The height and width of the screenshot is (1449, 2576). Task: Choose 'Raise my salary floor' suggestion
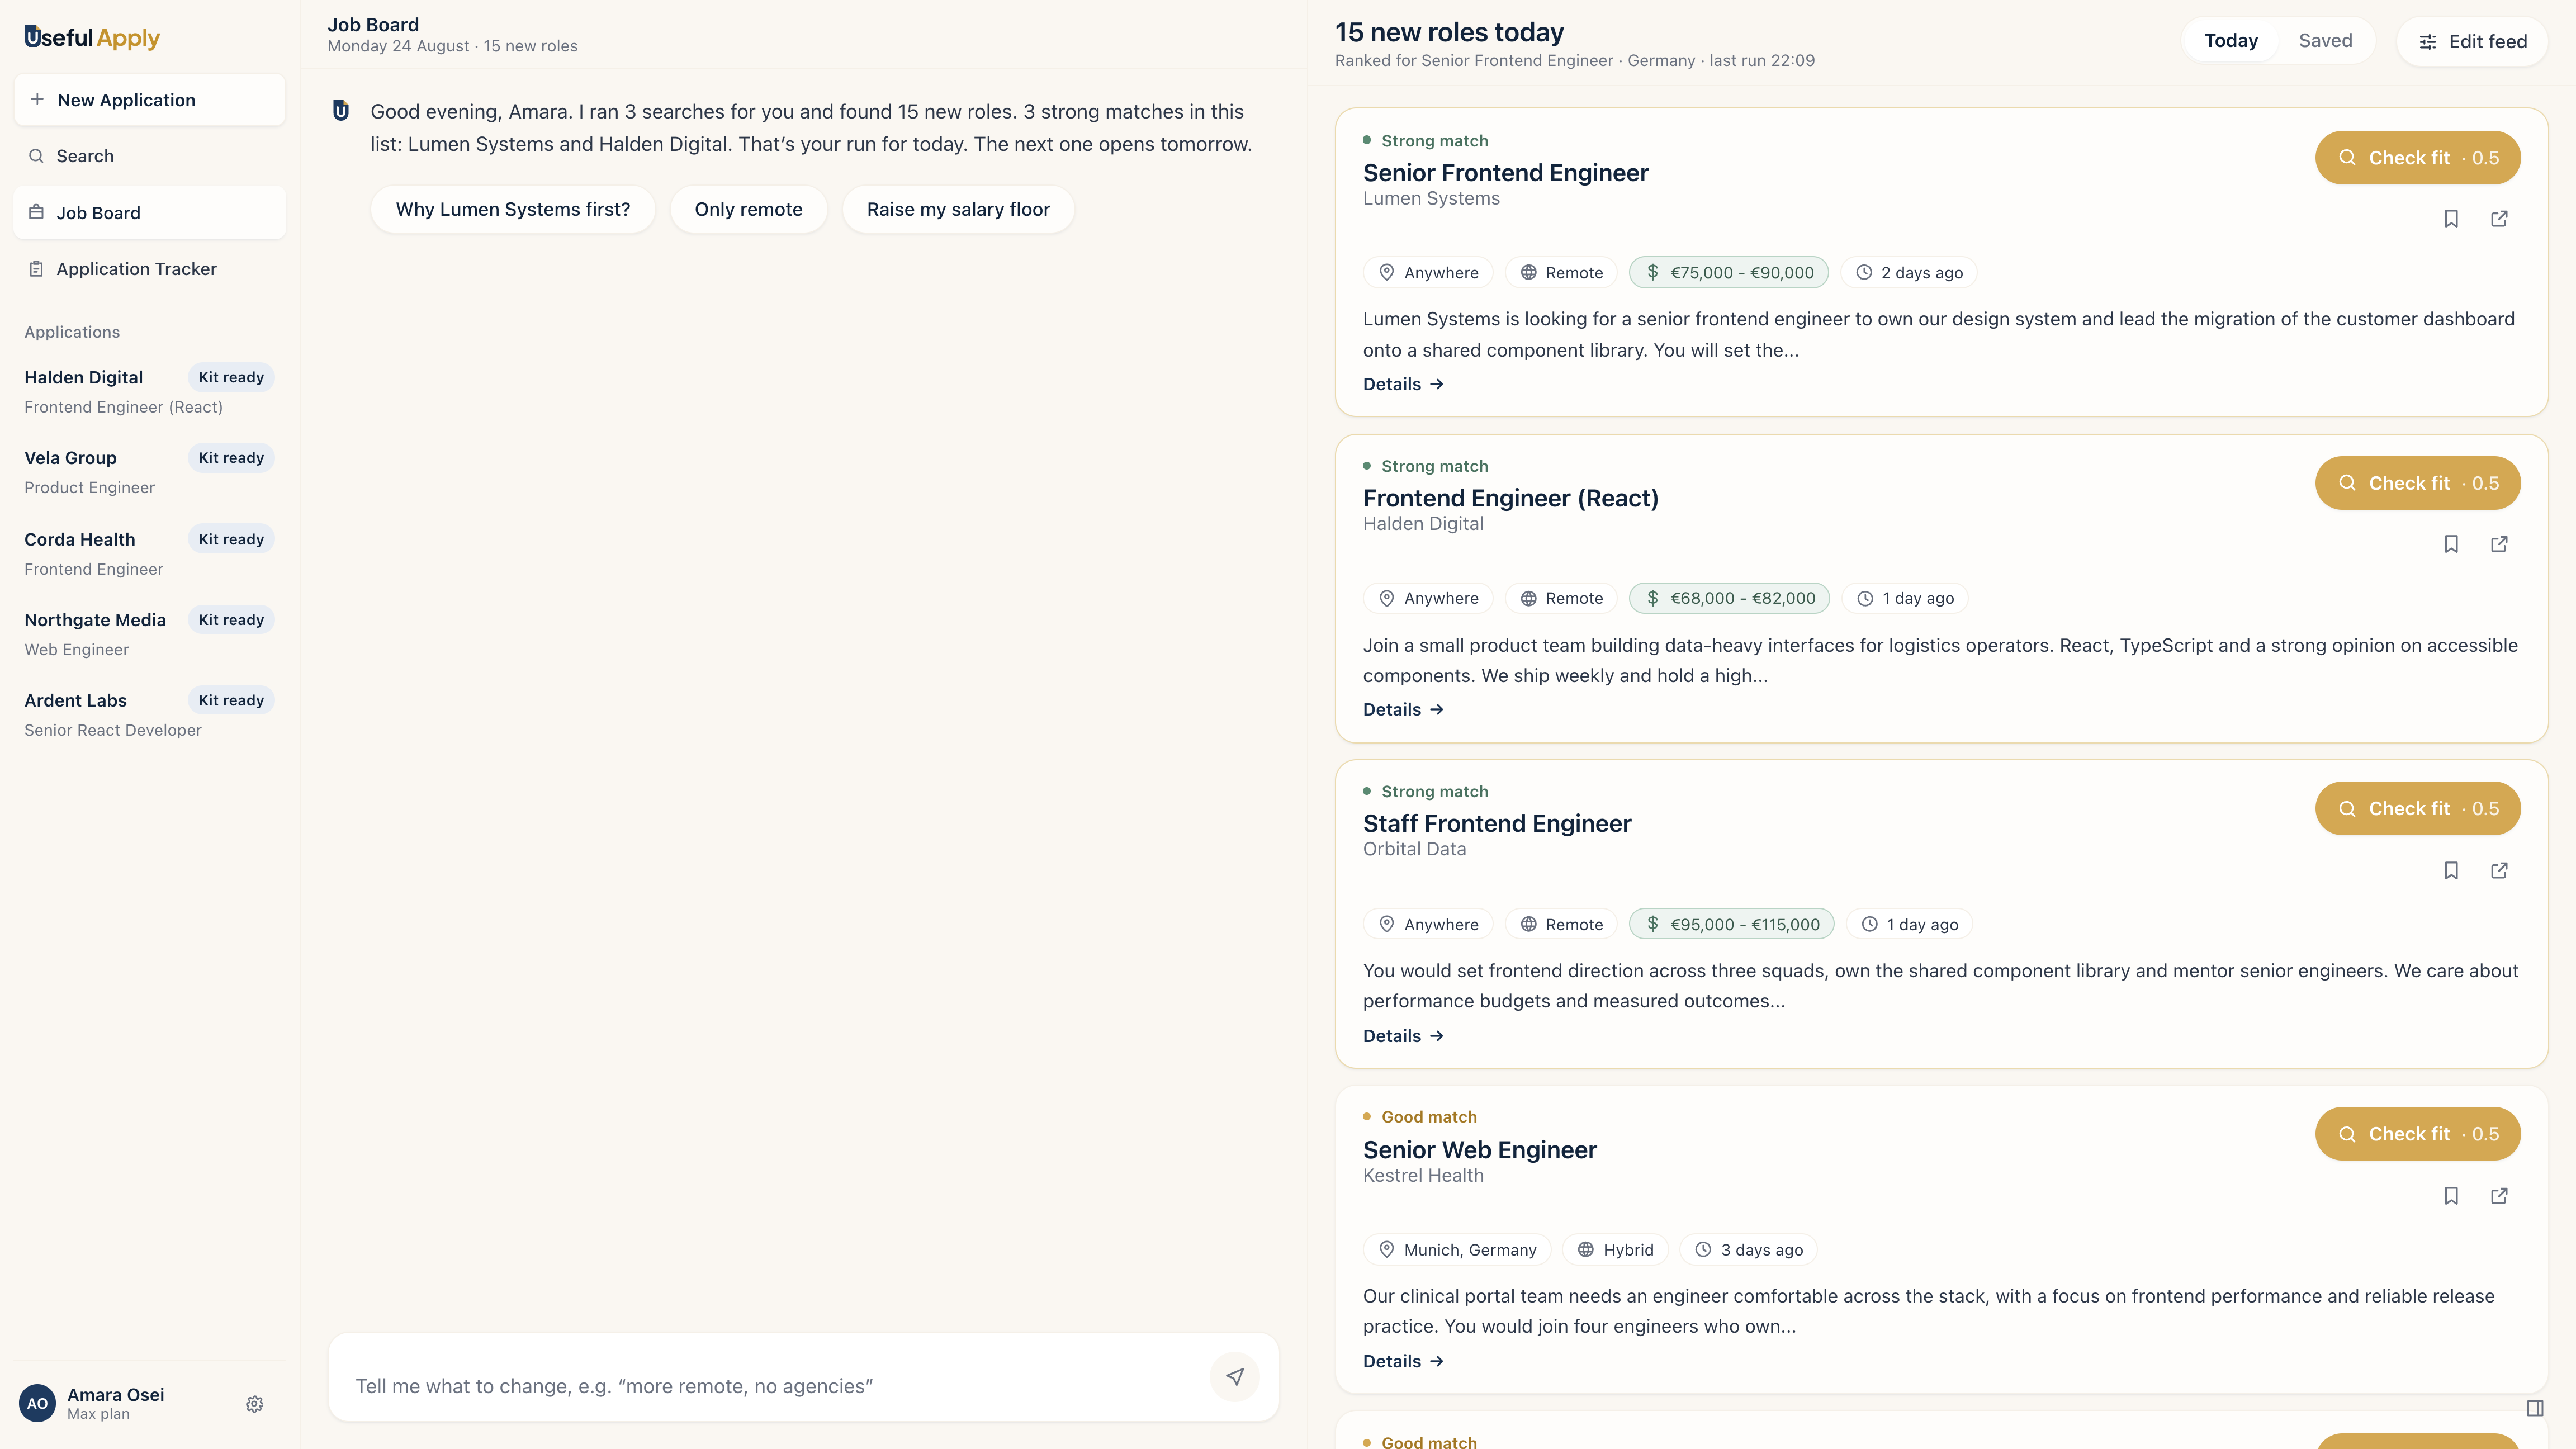click(958, 209)
